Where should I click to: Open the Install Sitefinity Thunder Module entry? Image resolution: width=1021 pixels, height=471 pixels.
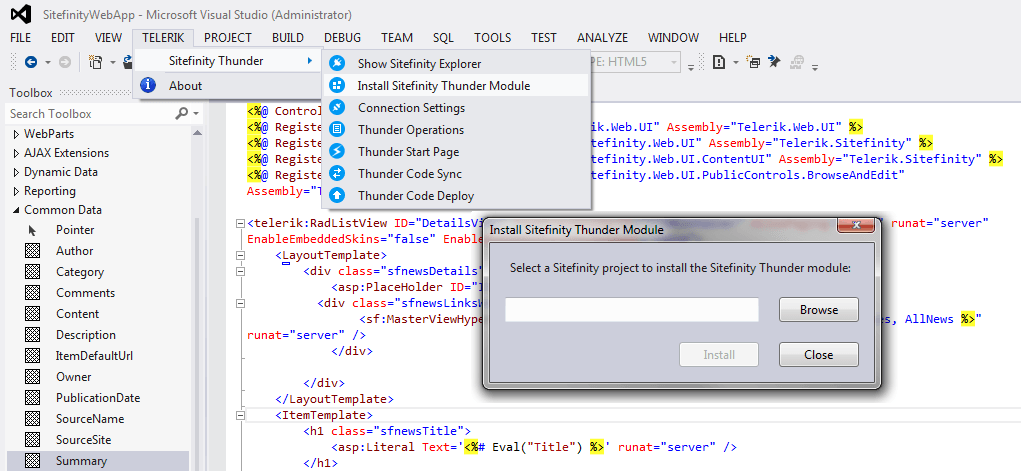tap(443, 86)
